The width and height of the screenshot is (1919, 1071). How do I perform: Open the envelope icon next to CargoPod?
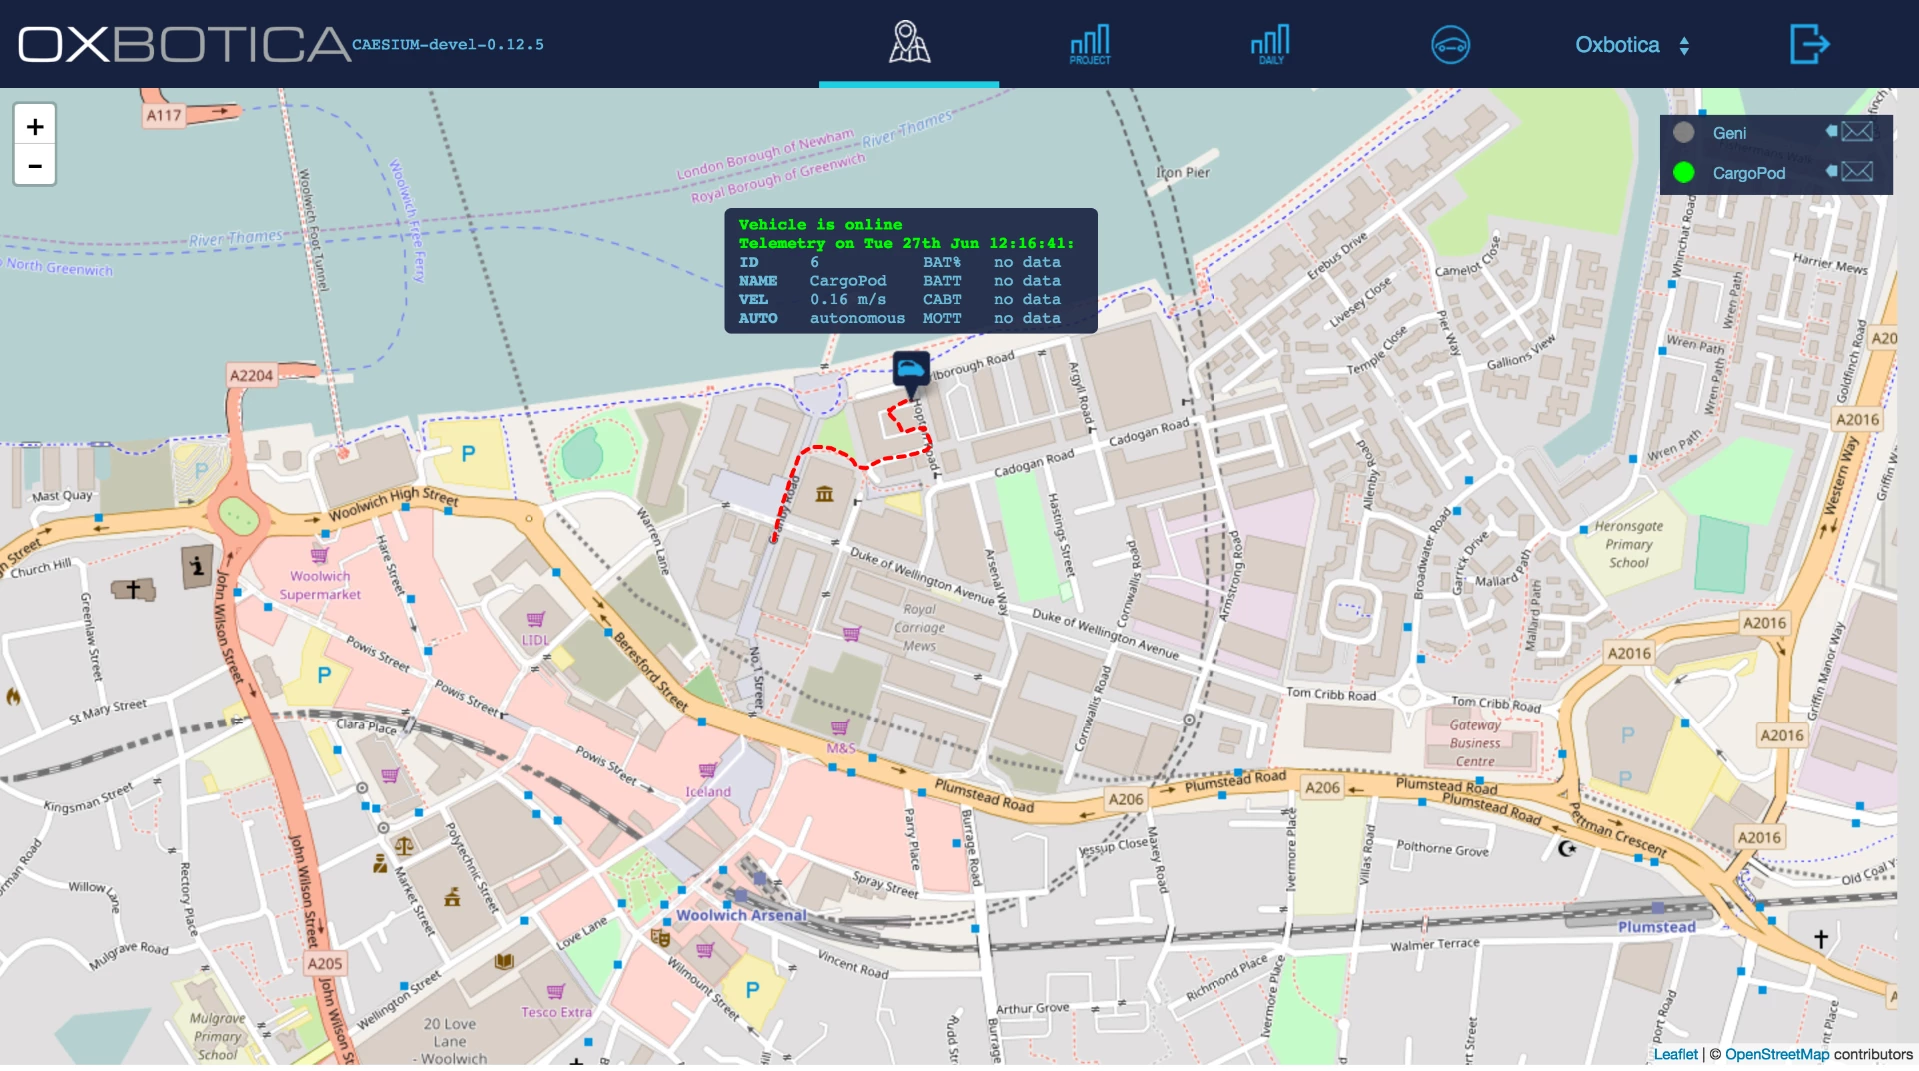pos(1857,172)
